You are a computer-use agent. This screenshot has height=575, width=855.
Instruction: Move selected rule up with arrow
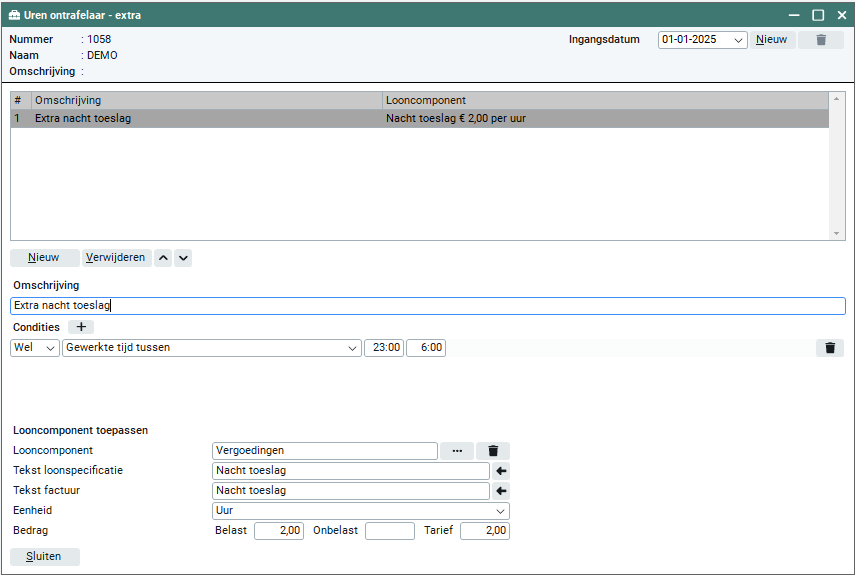click(x=164, y=258)
